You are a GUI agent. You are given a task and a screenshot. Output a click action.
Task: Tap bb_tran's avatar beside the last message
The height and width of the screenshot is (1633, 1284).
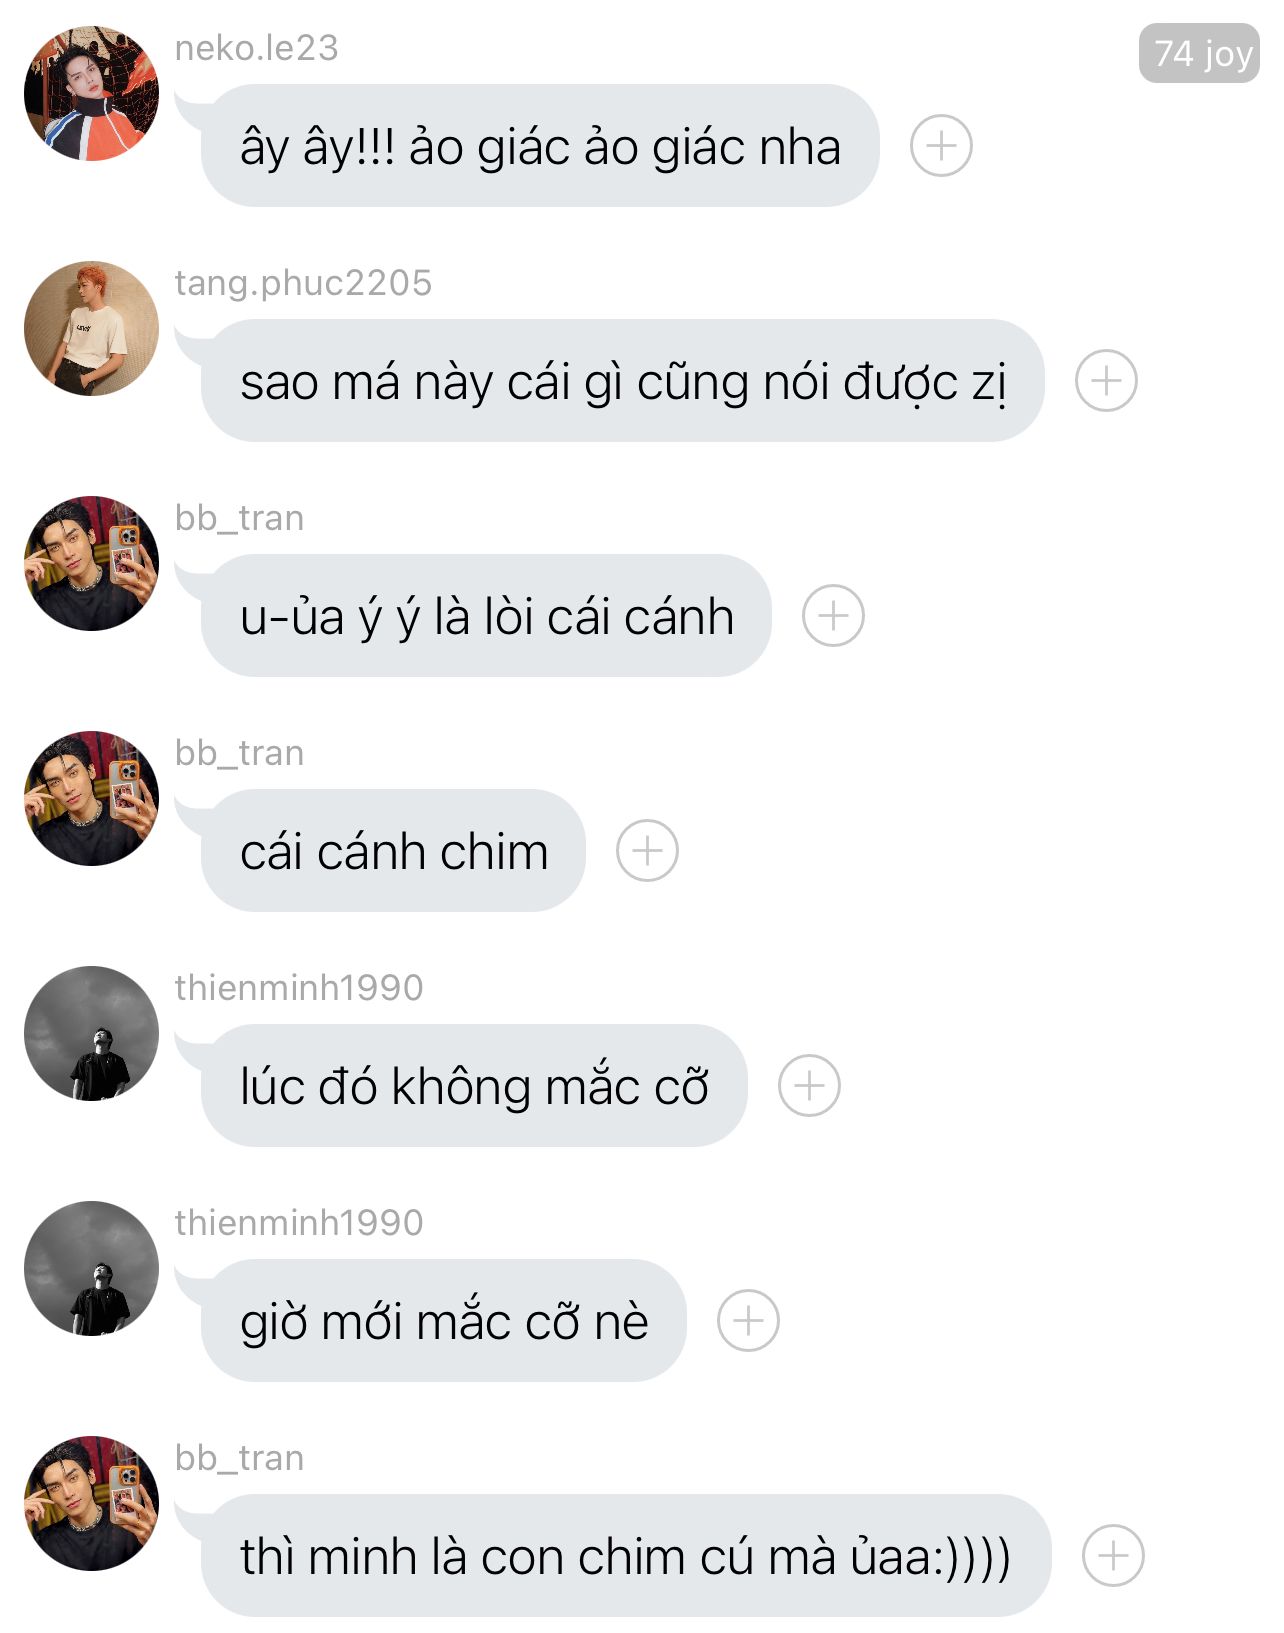[x=91, y=1504]
